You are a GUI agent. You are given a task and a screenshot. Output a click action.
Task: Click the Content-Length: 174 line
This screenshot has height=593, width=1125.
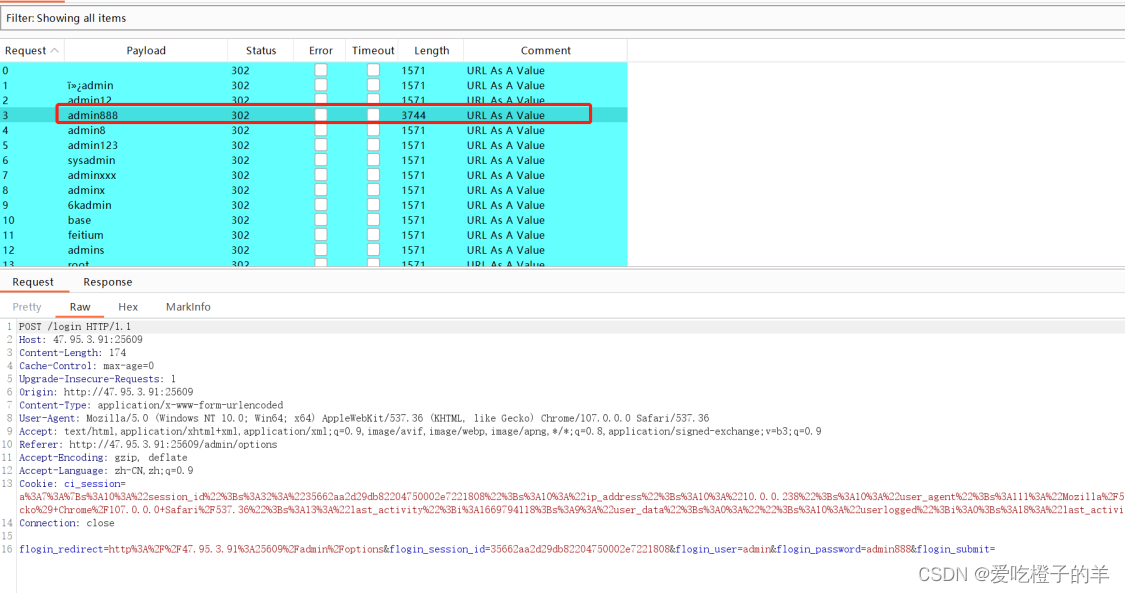[72, 353]
